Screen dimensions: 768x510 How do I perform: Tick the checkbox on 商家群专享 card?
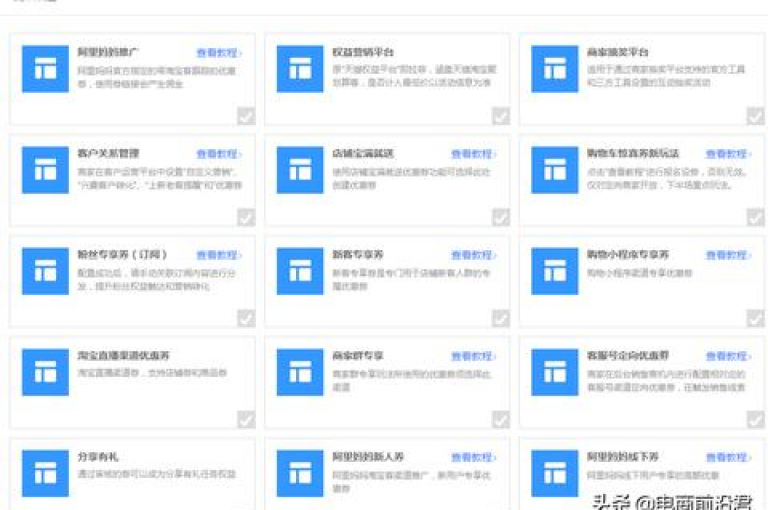(501, 419)
